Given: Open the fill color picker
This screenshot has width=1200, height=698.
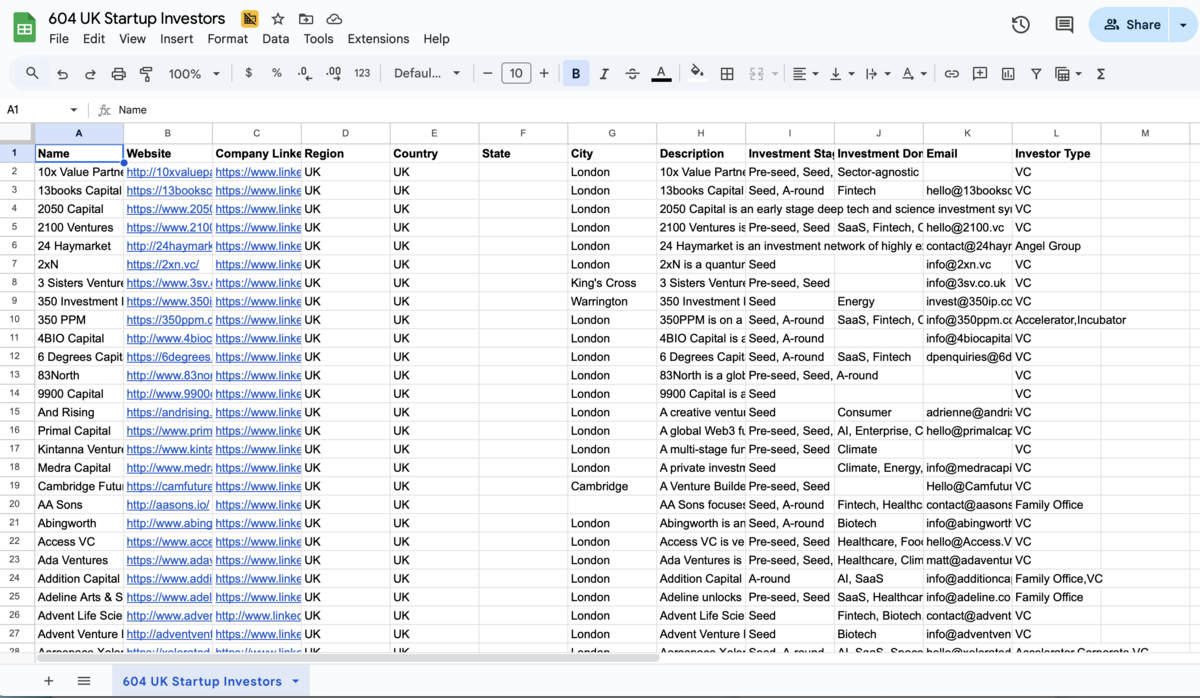Looking at the screenshot, I should click(x=697, y=74).
